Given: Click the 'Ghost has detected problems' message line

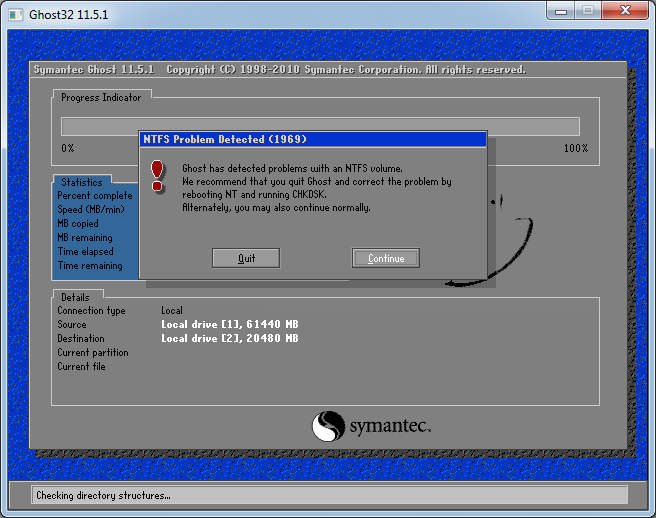Looking at the screenshot, I should pos(292,169).
